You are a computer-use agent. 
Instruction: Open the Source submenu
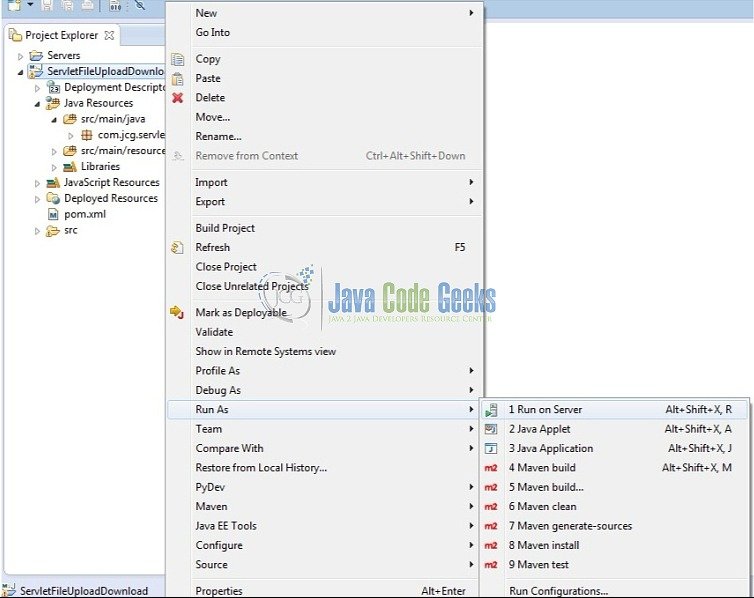click(325, 565)
